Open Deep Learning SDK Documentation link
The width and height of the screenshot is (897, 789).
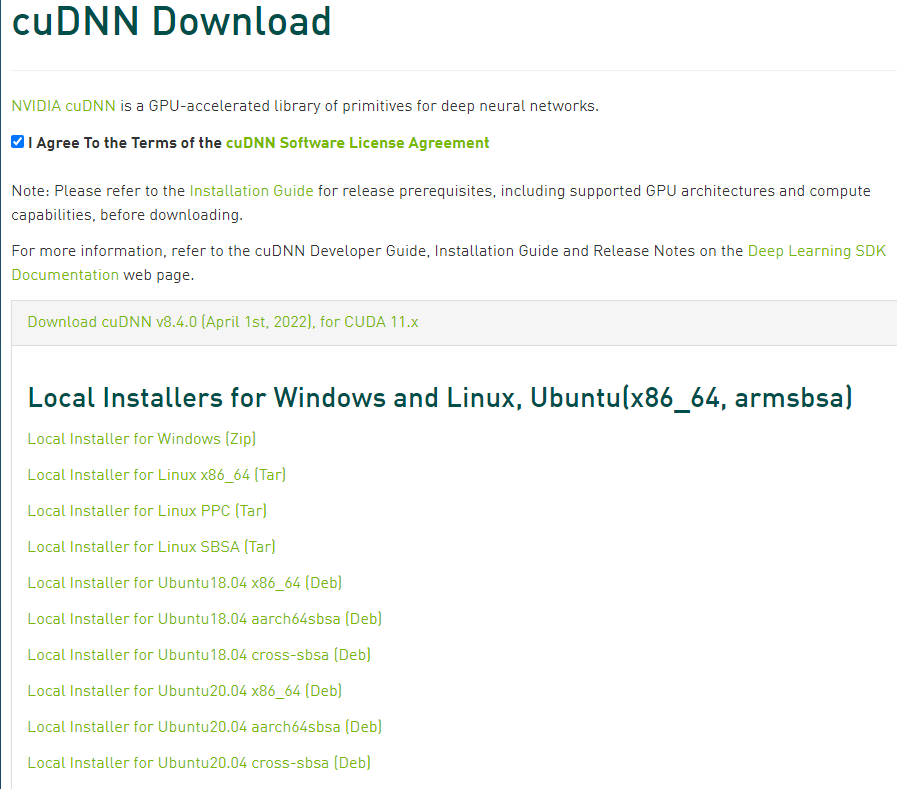(x=816, y=251)
